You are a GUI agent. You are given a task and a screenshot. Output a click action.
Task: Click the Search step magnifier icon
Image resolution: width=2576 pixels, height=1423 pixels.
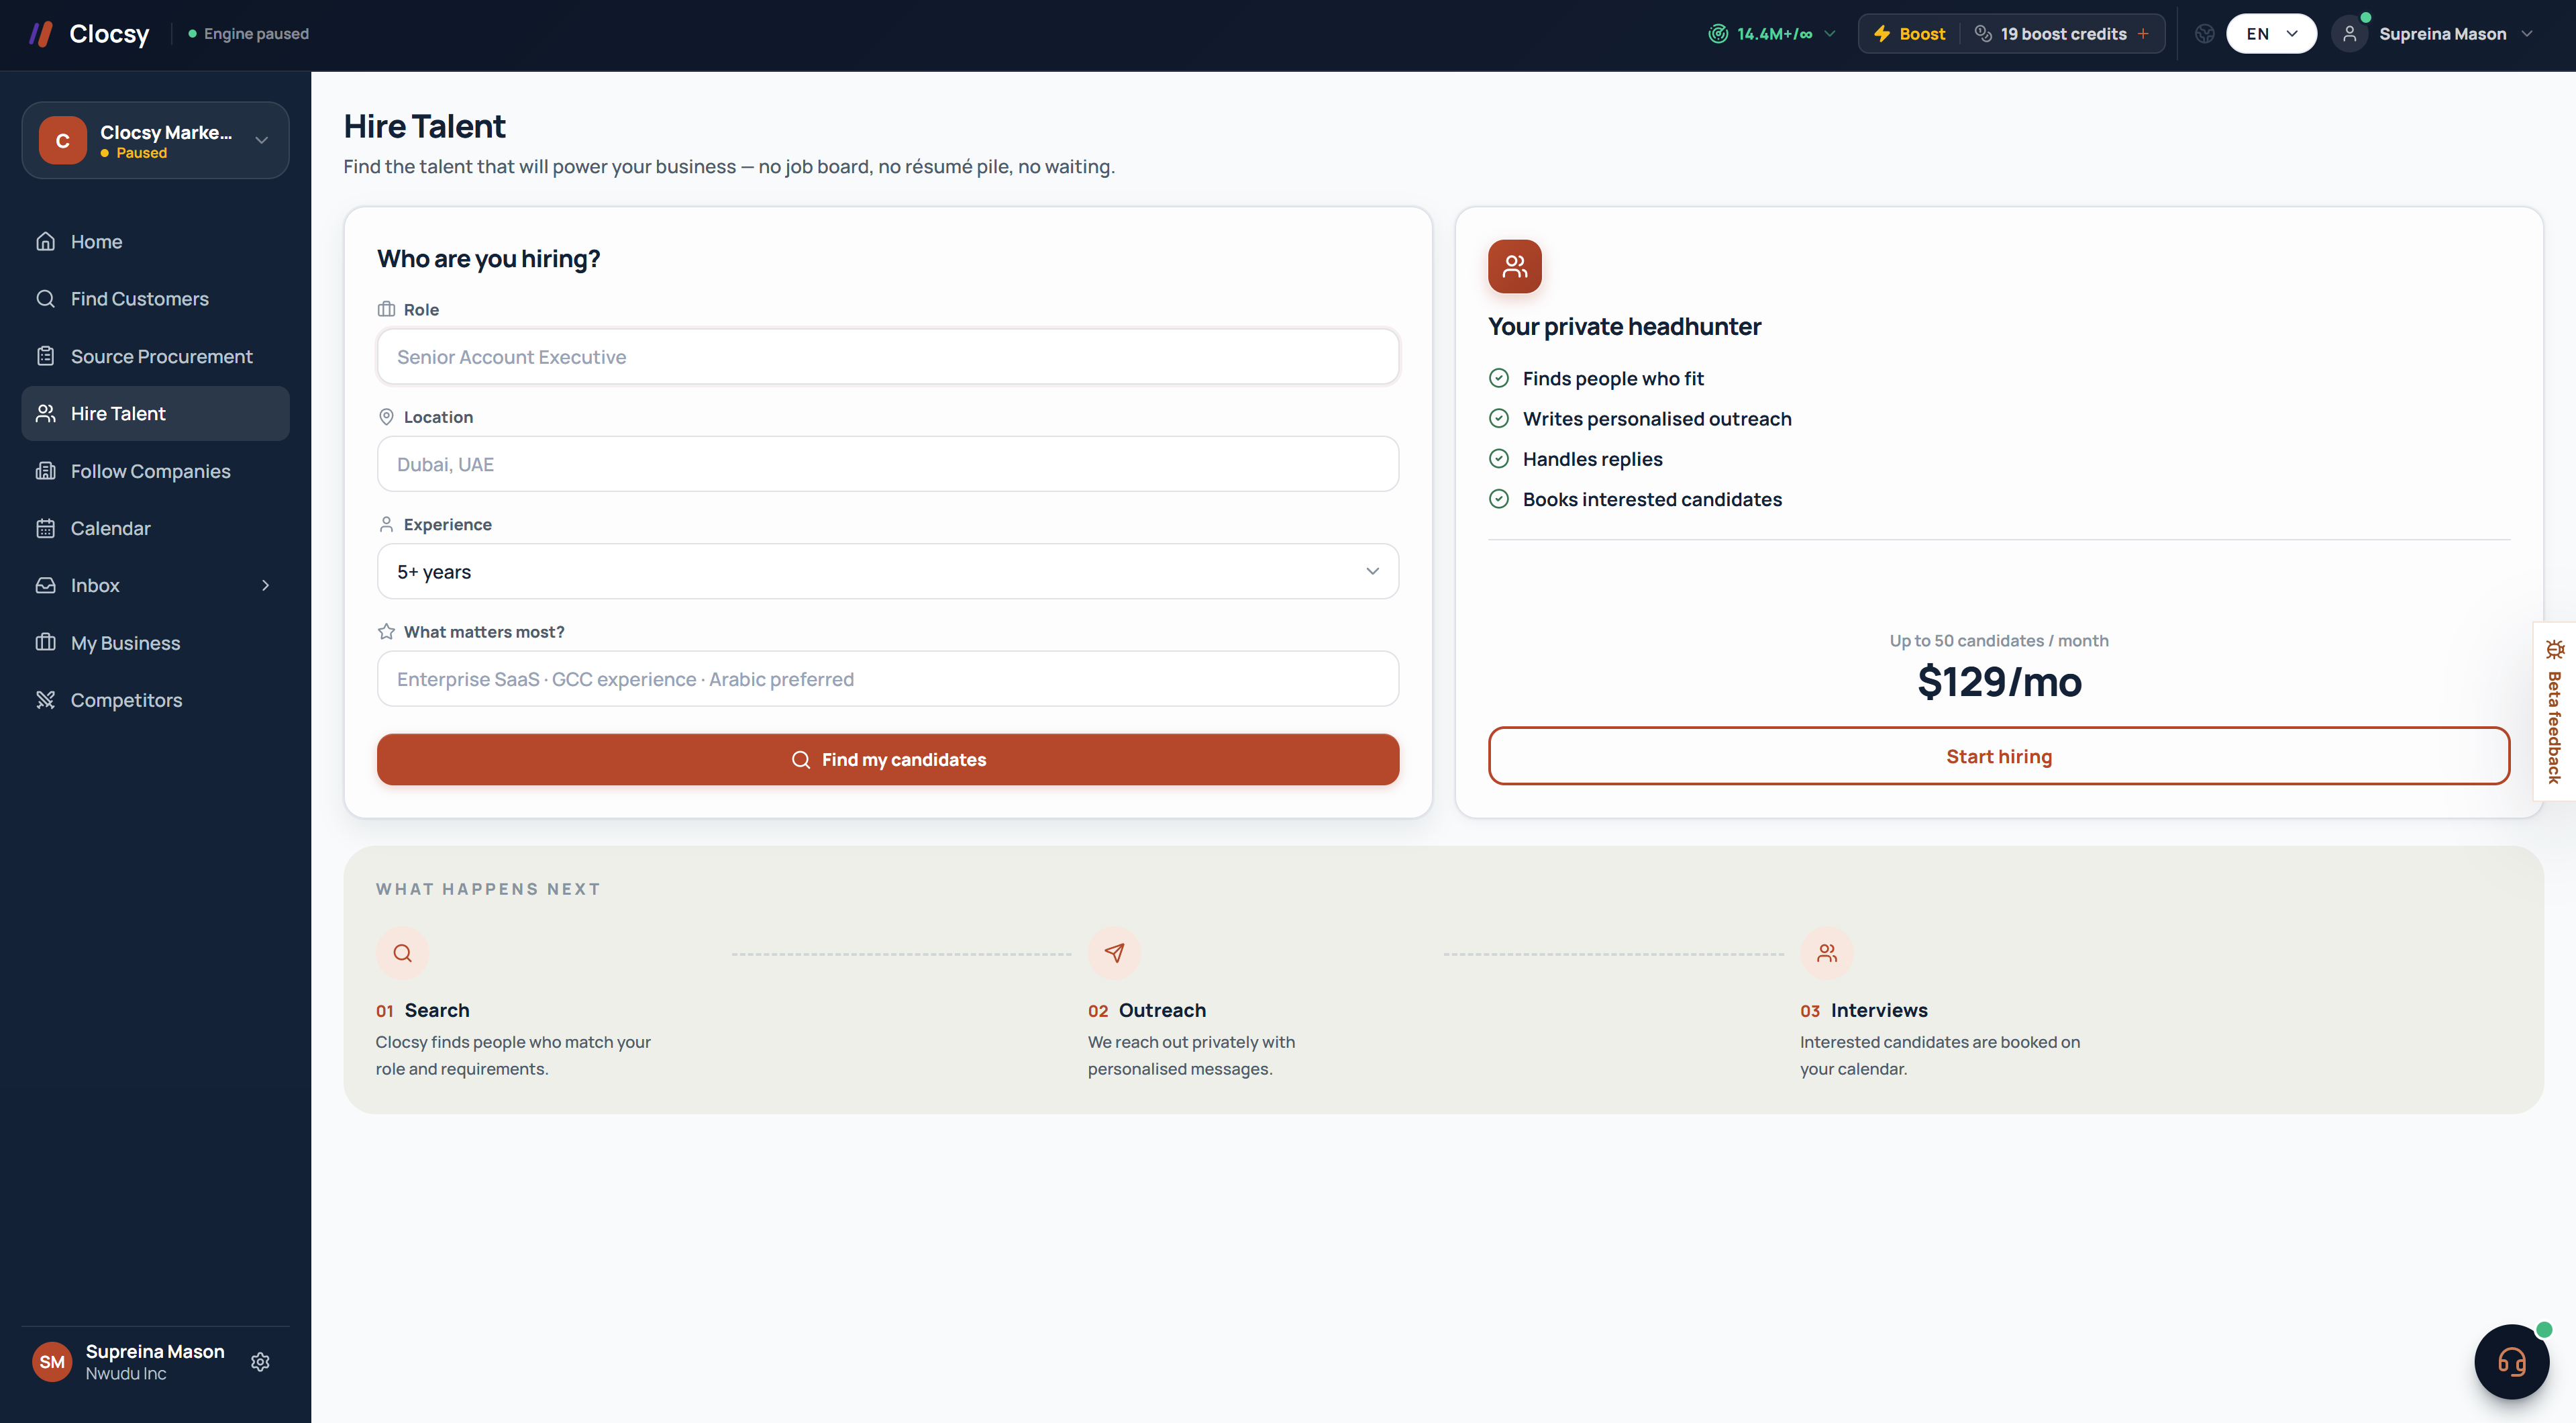[x=402, y=953]
